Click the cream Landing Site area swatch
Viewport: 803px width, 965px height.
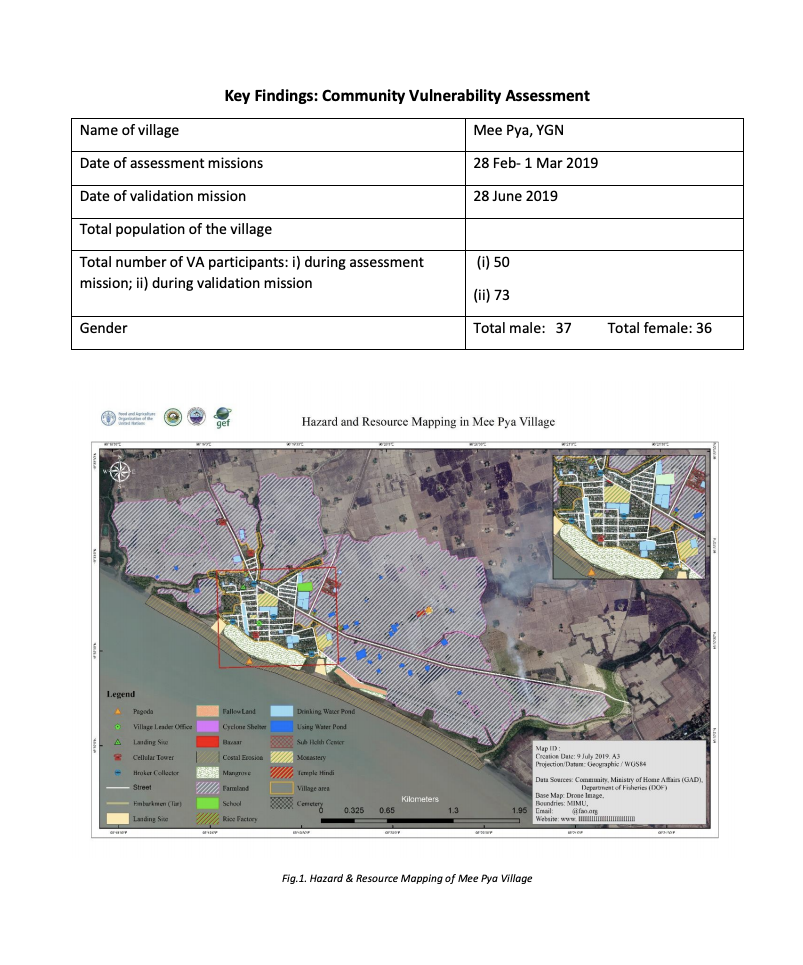(118, 819)
